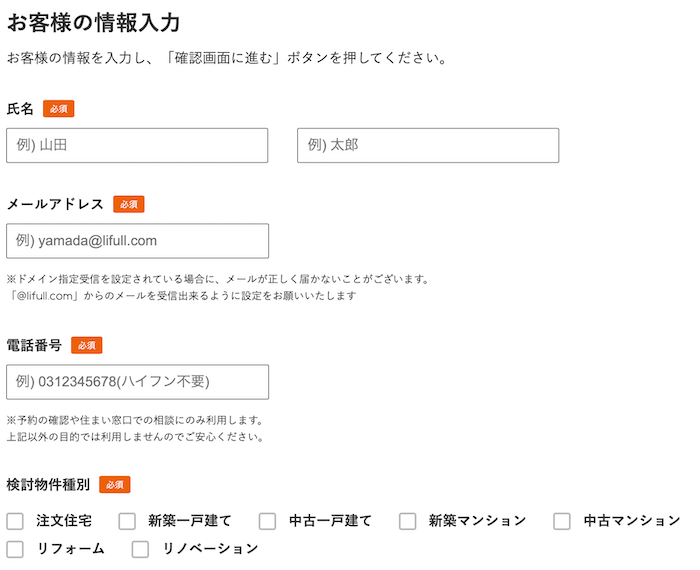Screen dimensions: 700x570
Task: Tick the リノベーション checkbox
Action: [140, 549]
